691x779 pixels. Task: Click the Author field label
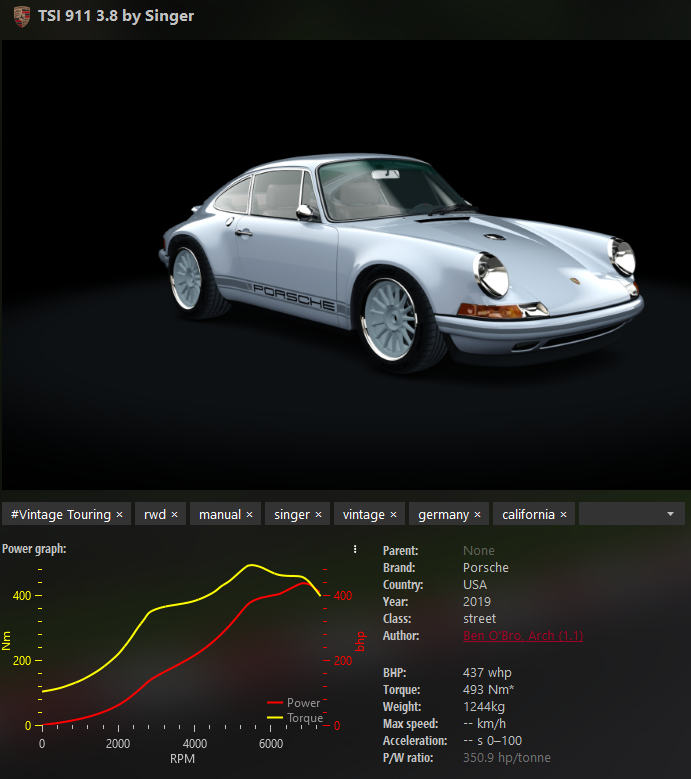click(x=401, y=635)
